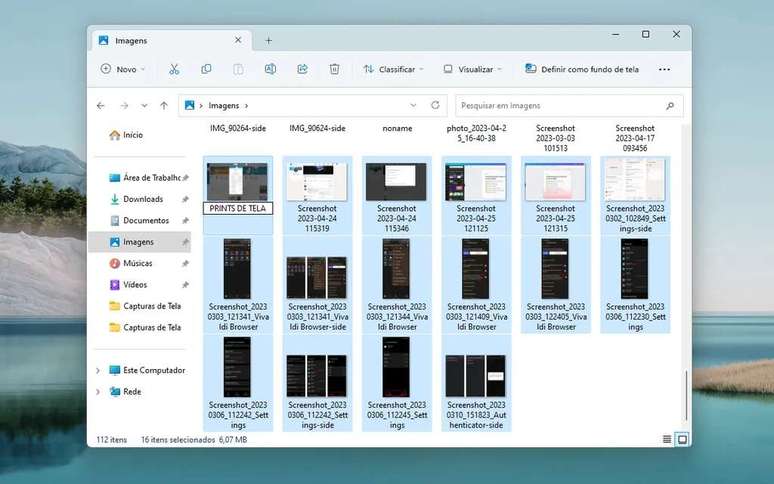Image resolution: width=774 pixels, height=484 pixels.
Task: Click file name photo_2023-04-25_16-40-38
Action: 476,133
